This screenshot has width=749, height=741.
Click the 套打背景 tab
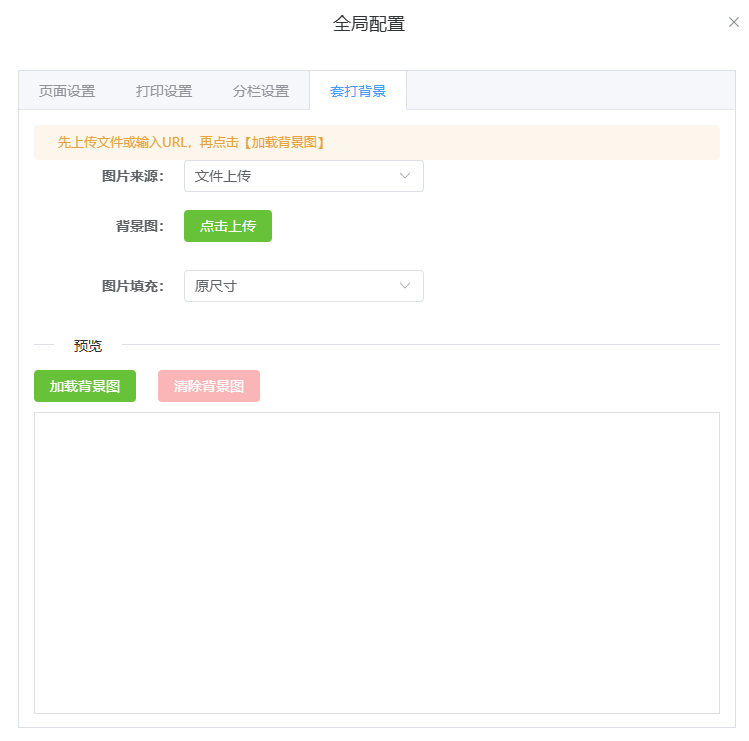[x=358, y=91]
